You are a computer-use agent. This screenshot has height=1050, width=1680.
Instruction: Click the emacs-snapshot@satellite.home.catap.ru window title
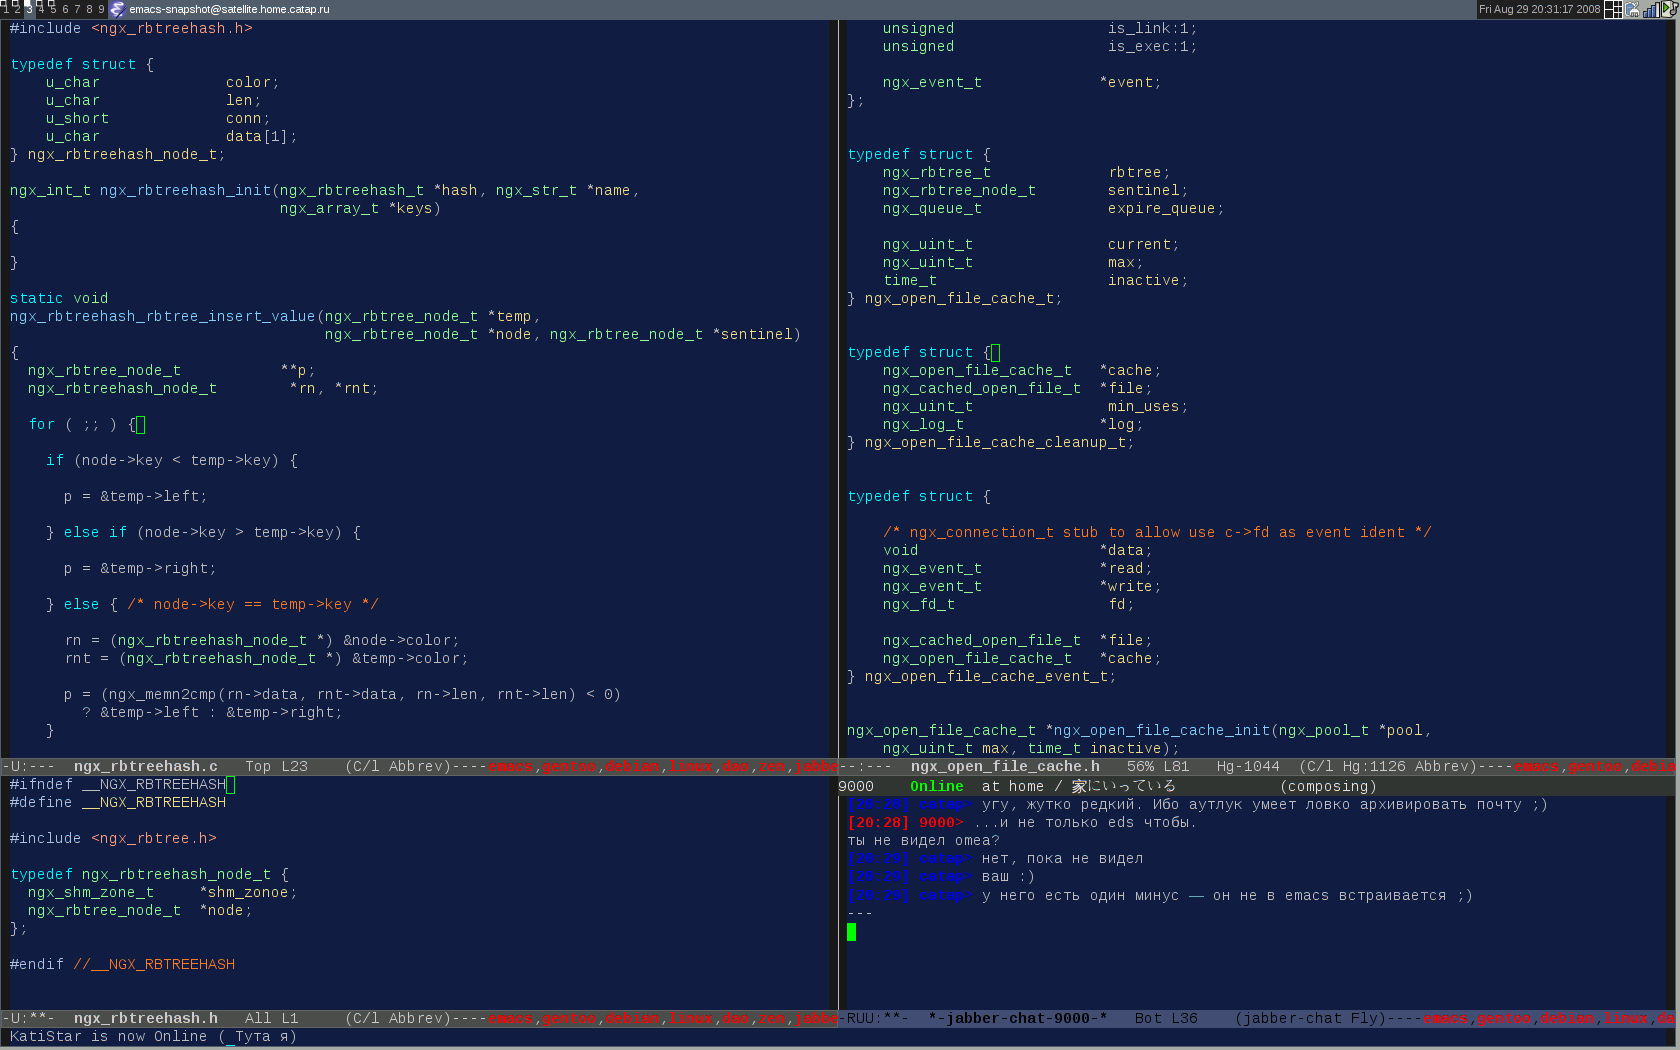pyautogui.click(x=229, y=9)
